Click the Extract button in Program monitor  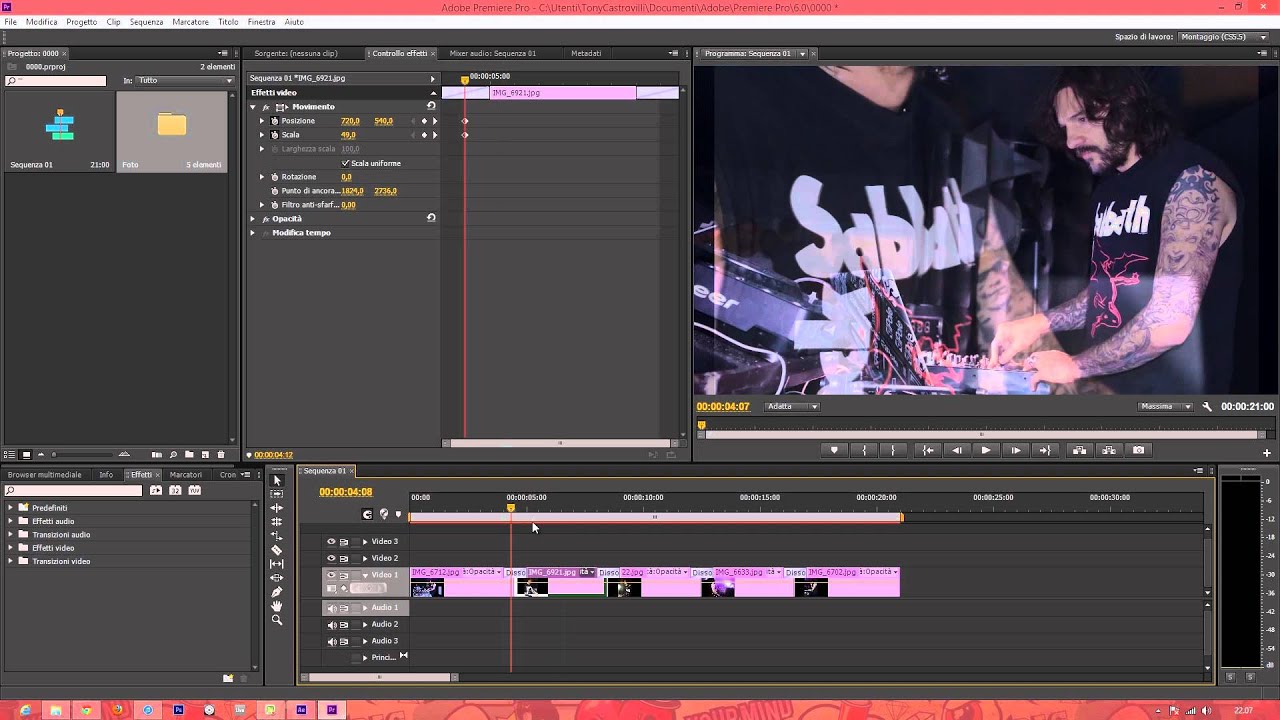pos(1108,450)
